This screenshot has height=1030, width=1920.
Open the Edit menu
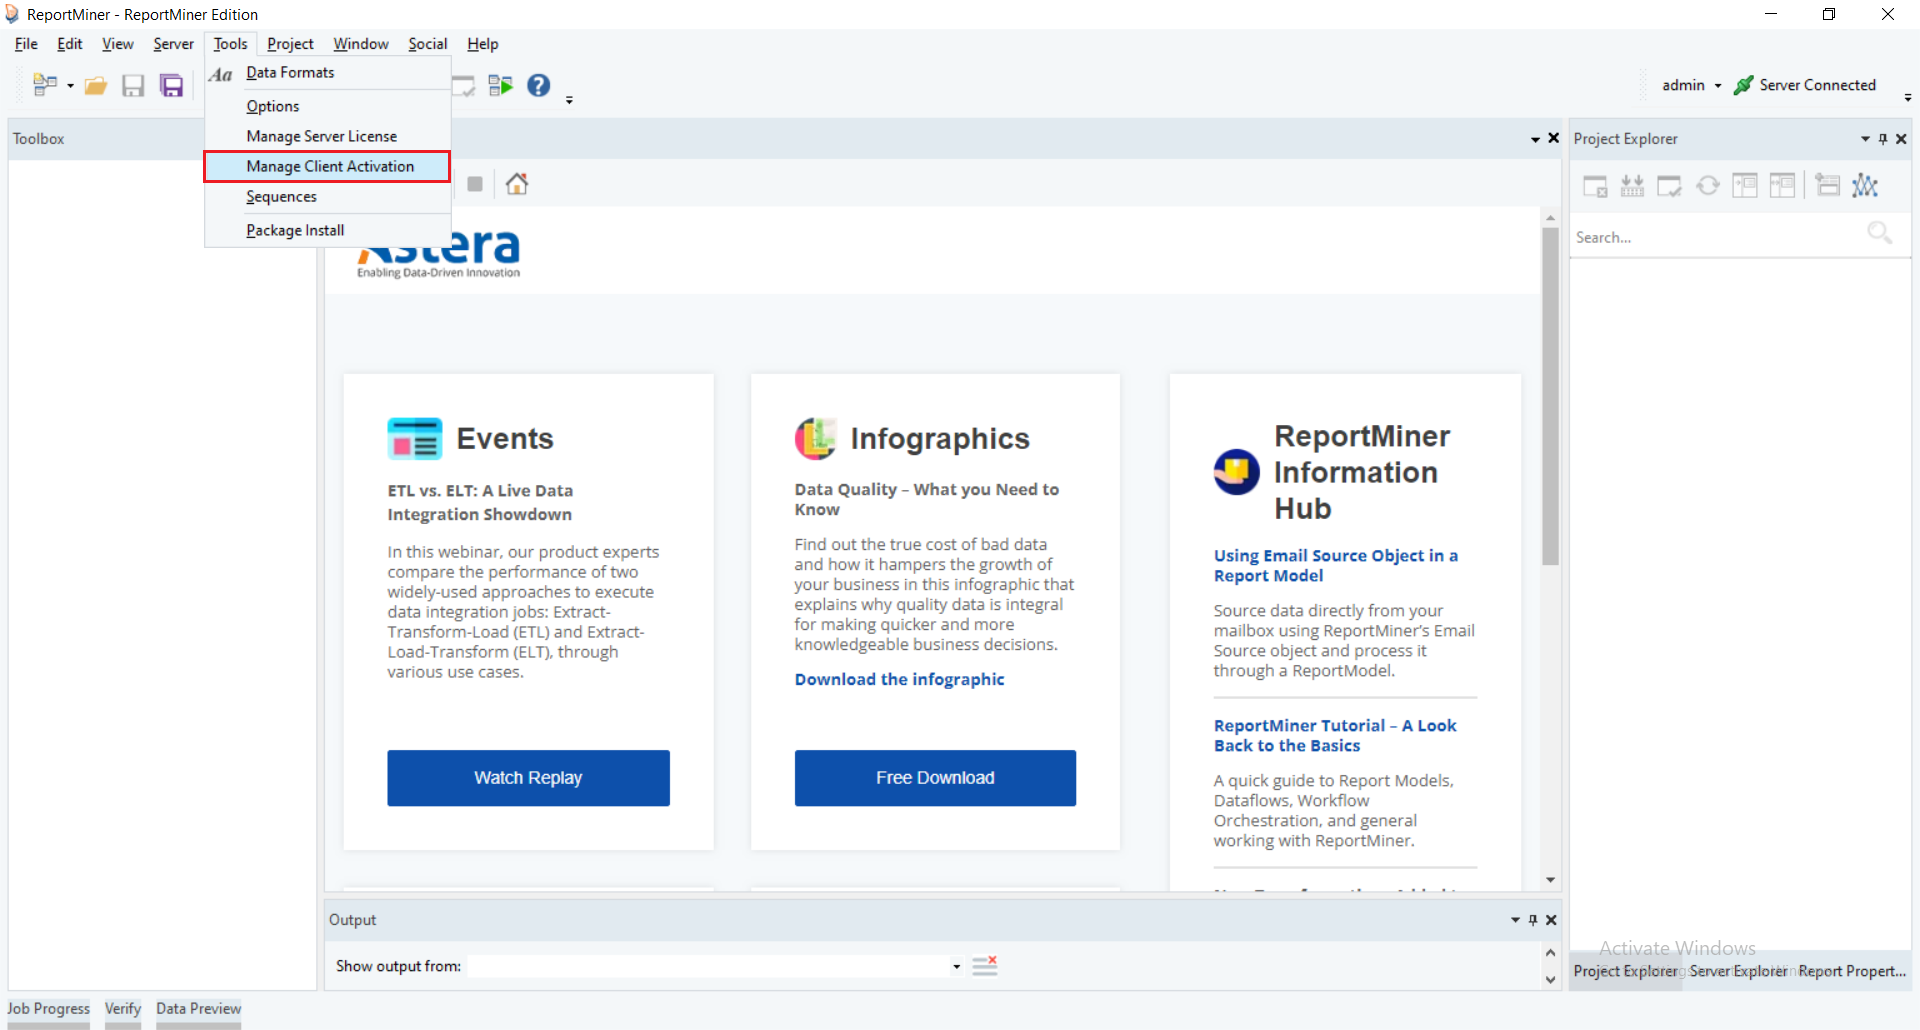pyautogui.click(x=70, y=44)
